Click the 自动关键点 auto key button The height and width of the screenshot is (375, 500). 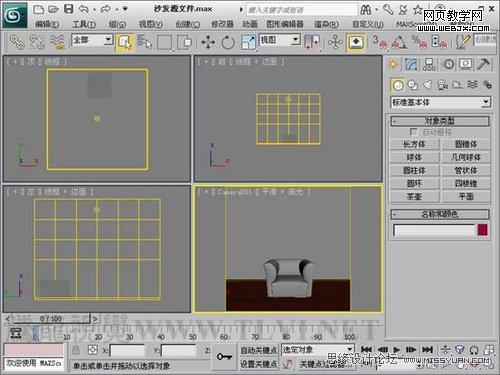coord(259,350)
